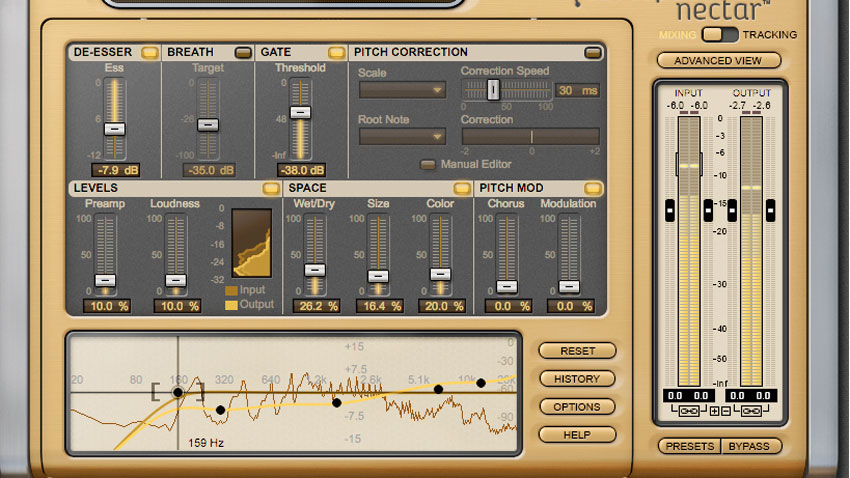Enable the Pitch Correction module switch
Image resolution: width=850 pixels, height=478 pixels.
[593, 53]
